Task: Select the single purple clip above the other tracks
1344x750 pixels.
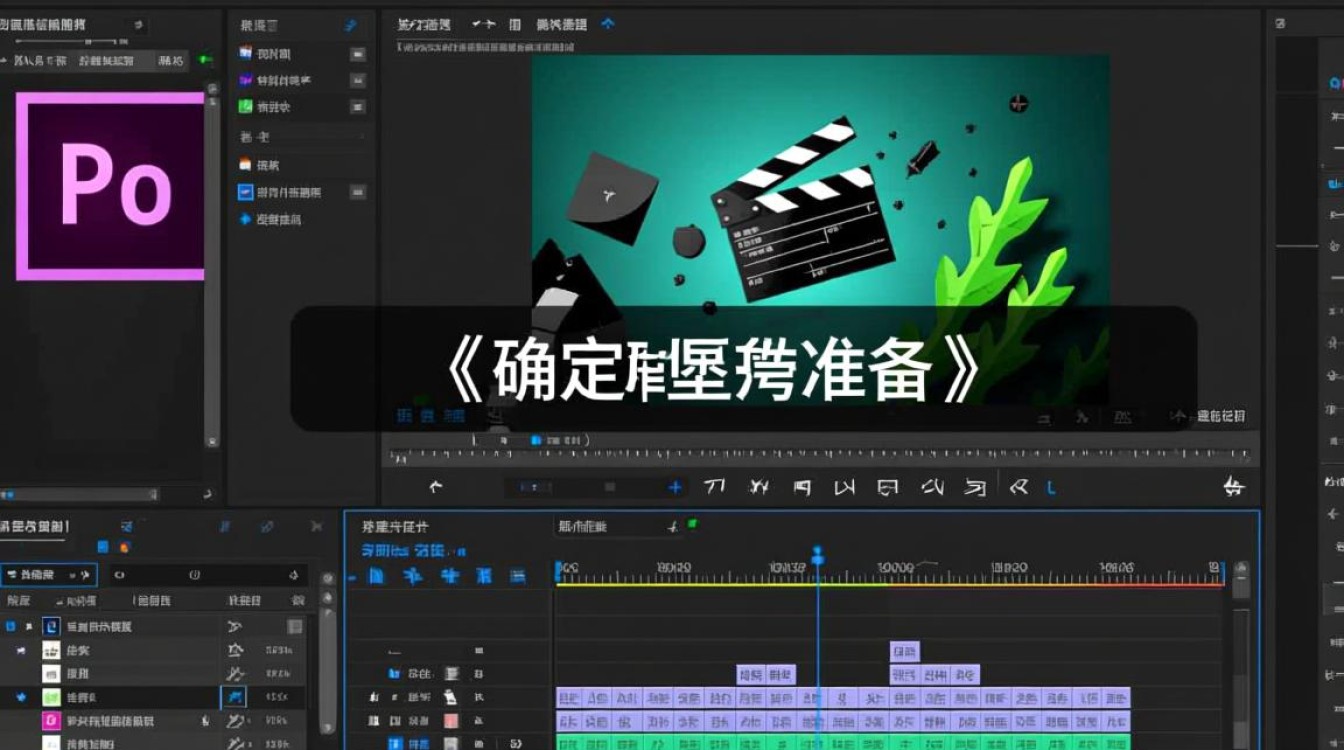Action: click(904, 651)
